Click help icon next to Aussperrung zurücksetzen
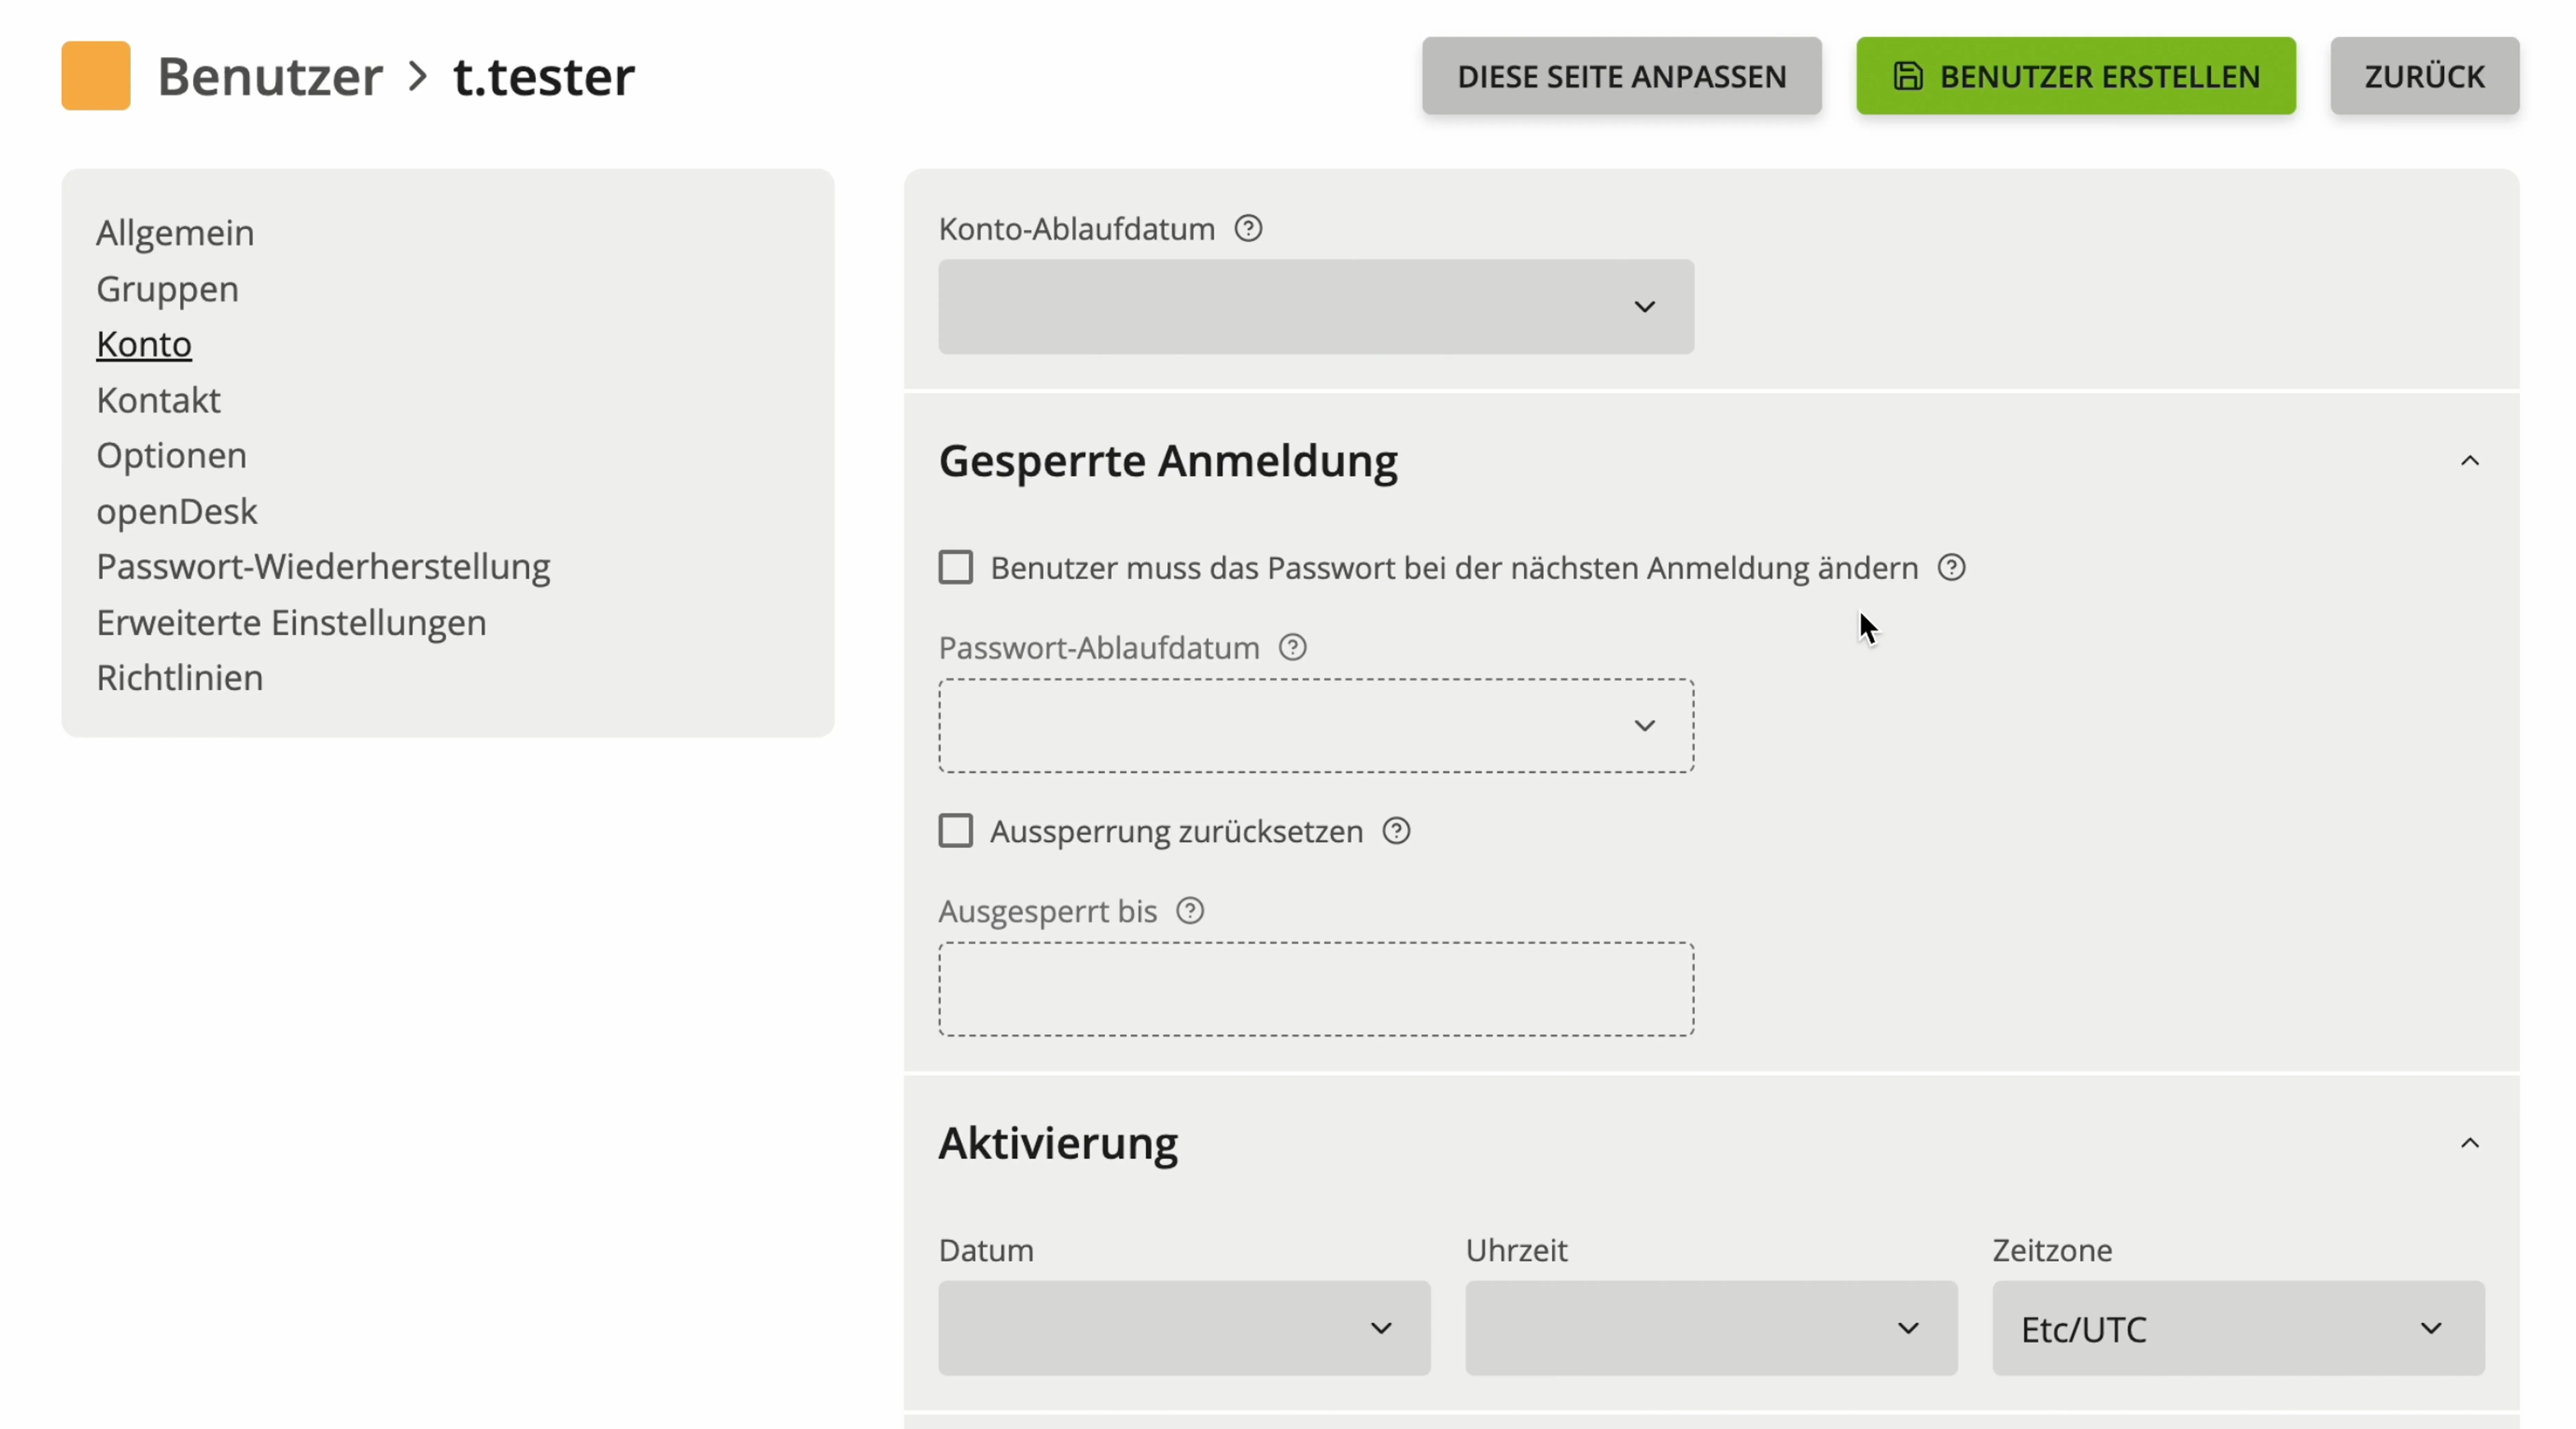2576x1429 pixels. tap(1396, 831)
